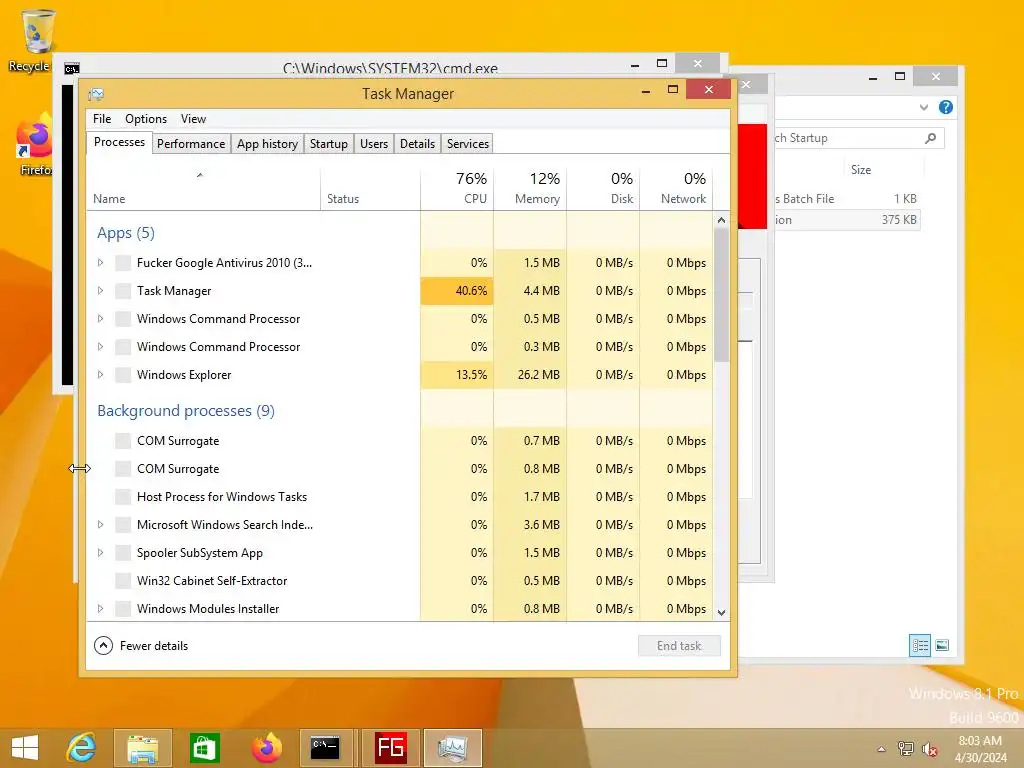Open the Windows Start button

[x=25, y=748]
